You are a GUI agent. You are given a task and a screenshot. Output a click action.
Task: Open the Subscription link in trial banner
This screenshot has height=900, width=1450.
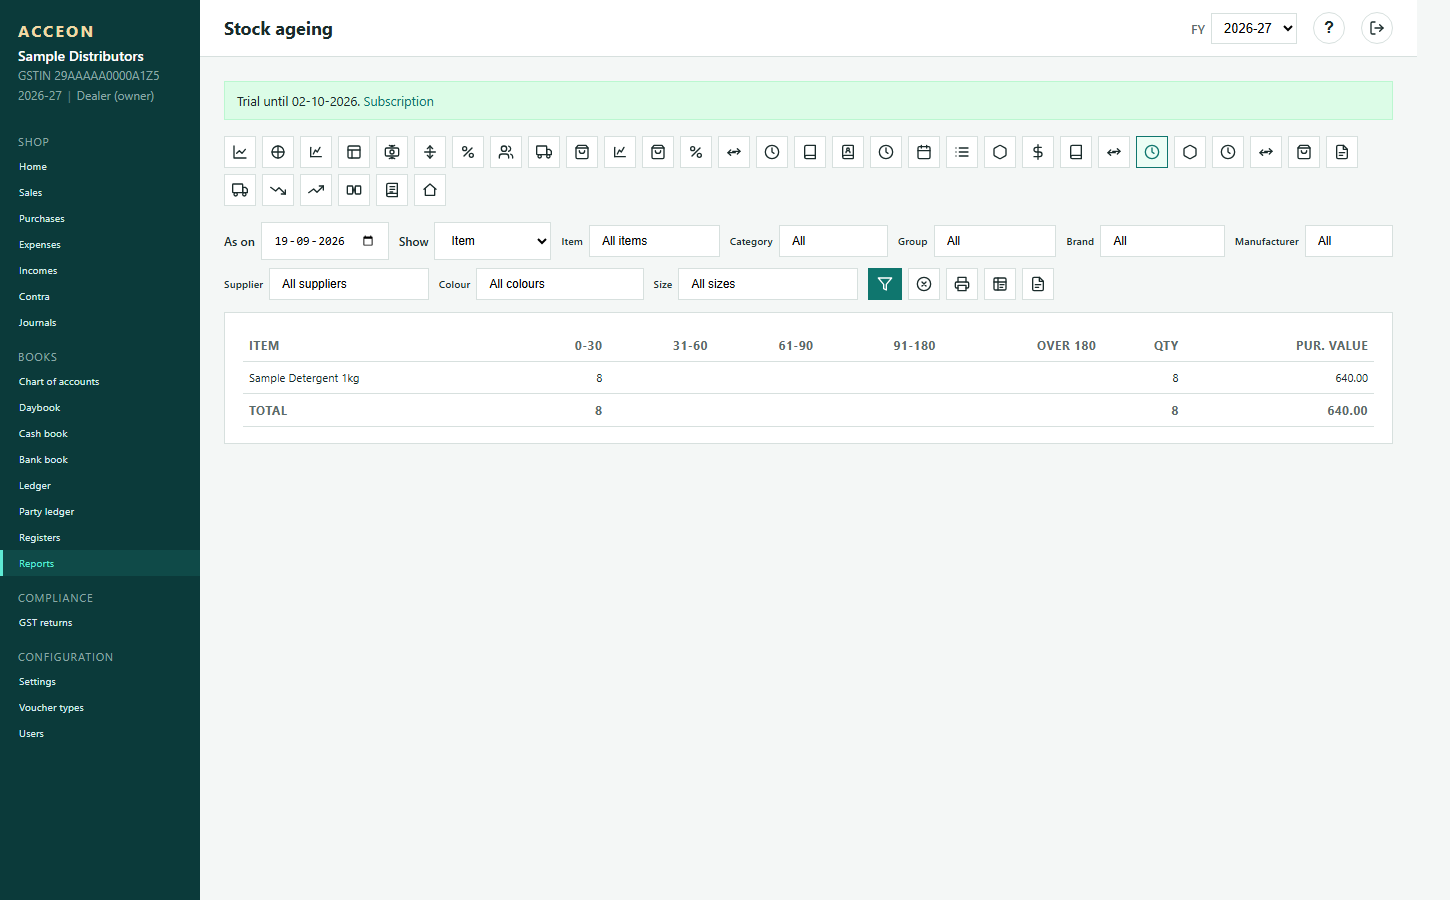tap(398, 101)
